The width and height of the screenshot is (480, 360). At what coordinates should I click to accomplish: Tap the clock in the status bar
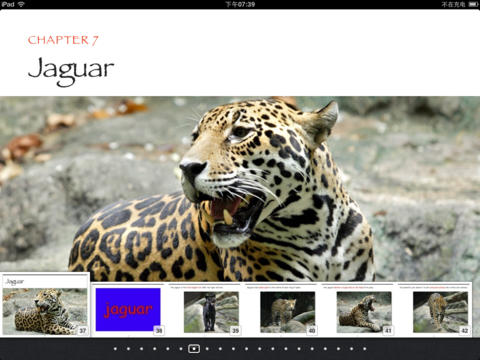pyautogui.click(x=240, y=4)
